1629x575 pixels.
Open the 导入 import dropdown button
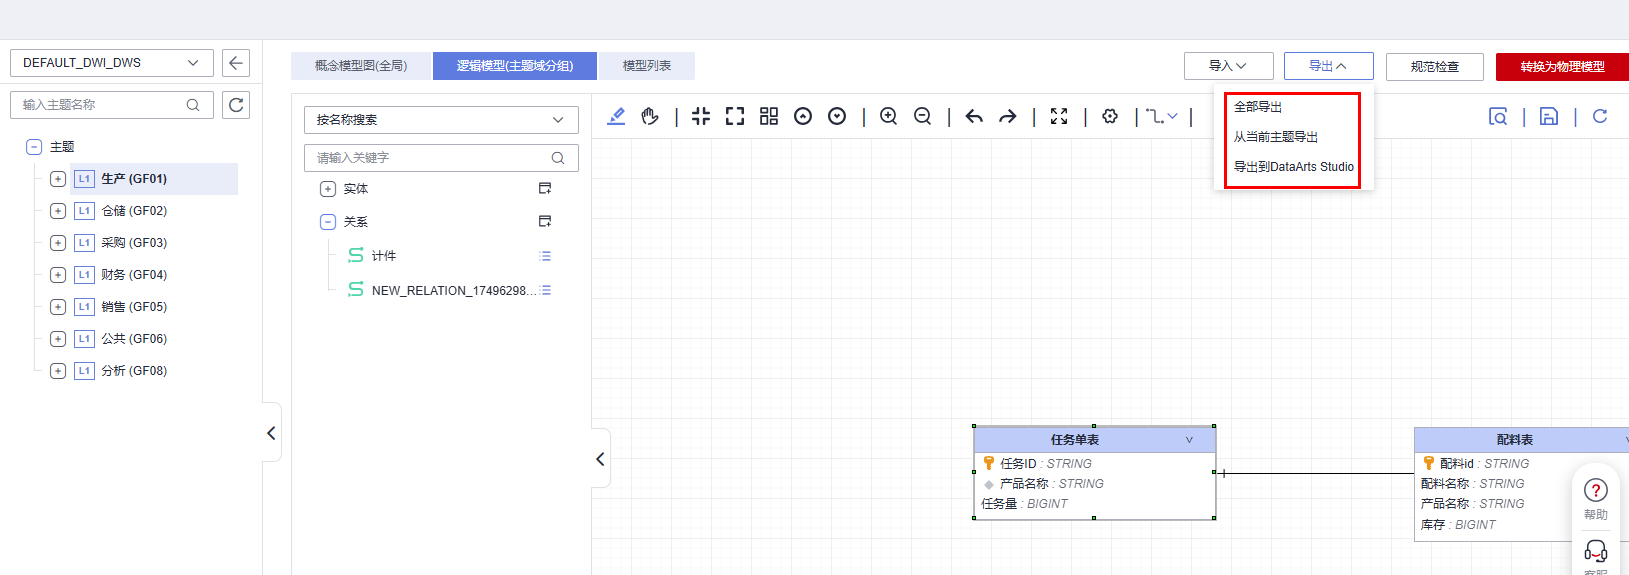click(x=1229, y=66)
